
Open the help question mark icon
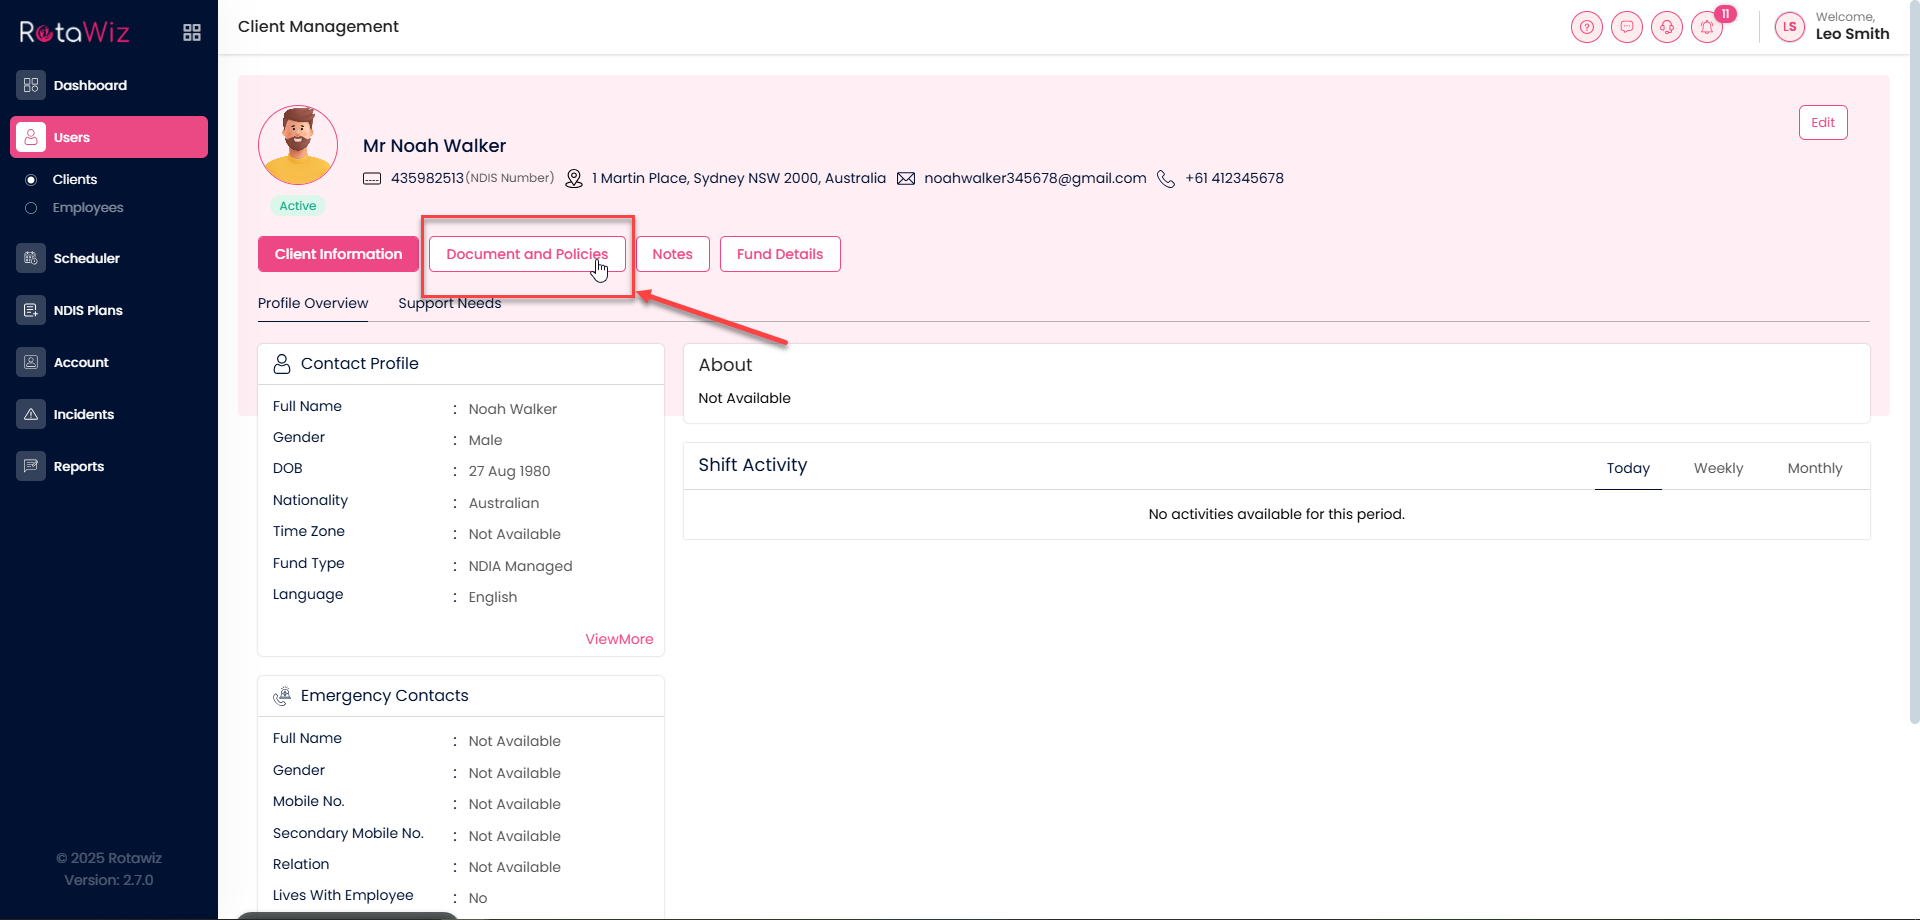pos(1586,27)
